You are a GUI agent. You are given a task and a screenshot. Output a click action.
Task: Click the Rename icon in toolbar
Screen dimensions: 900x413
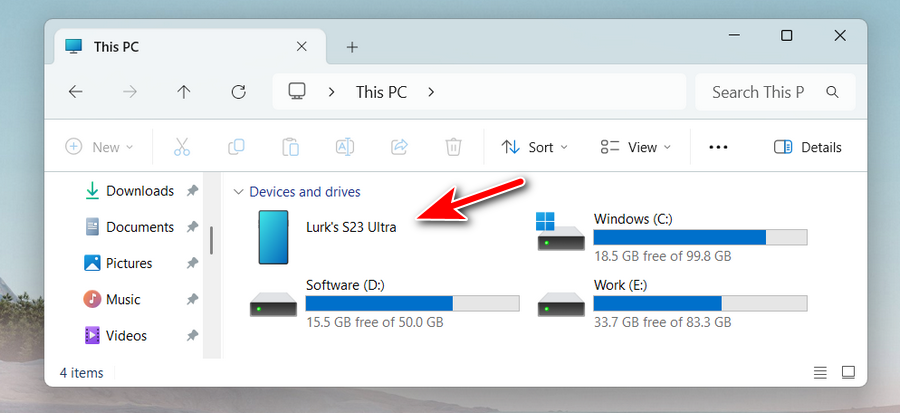[344, 147]
